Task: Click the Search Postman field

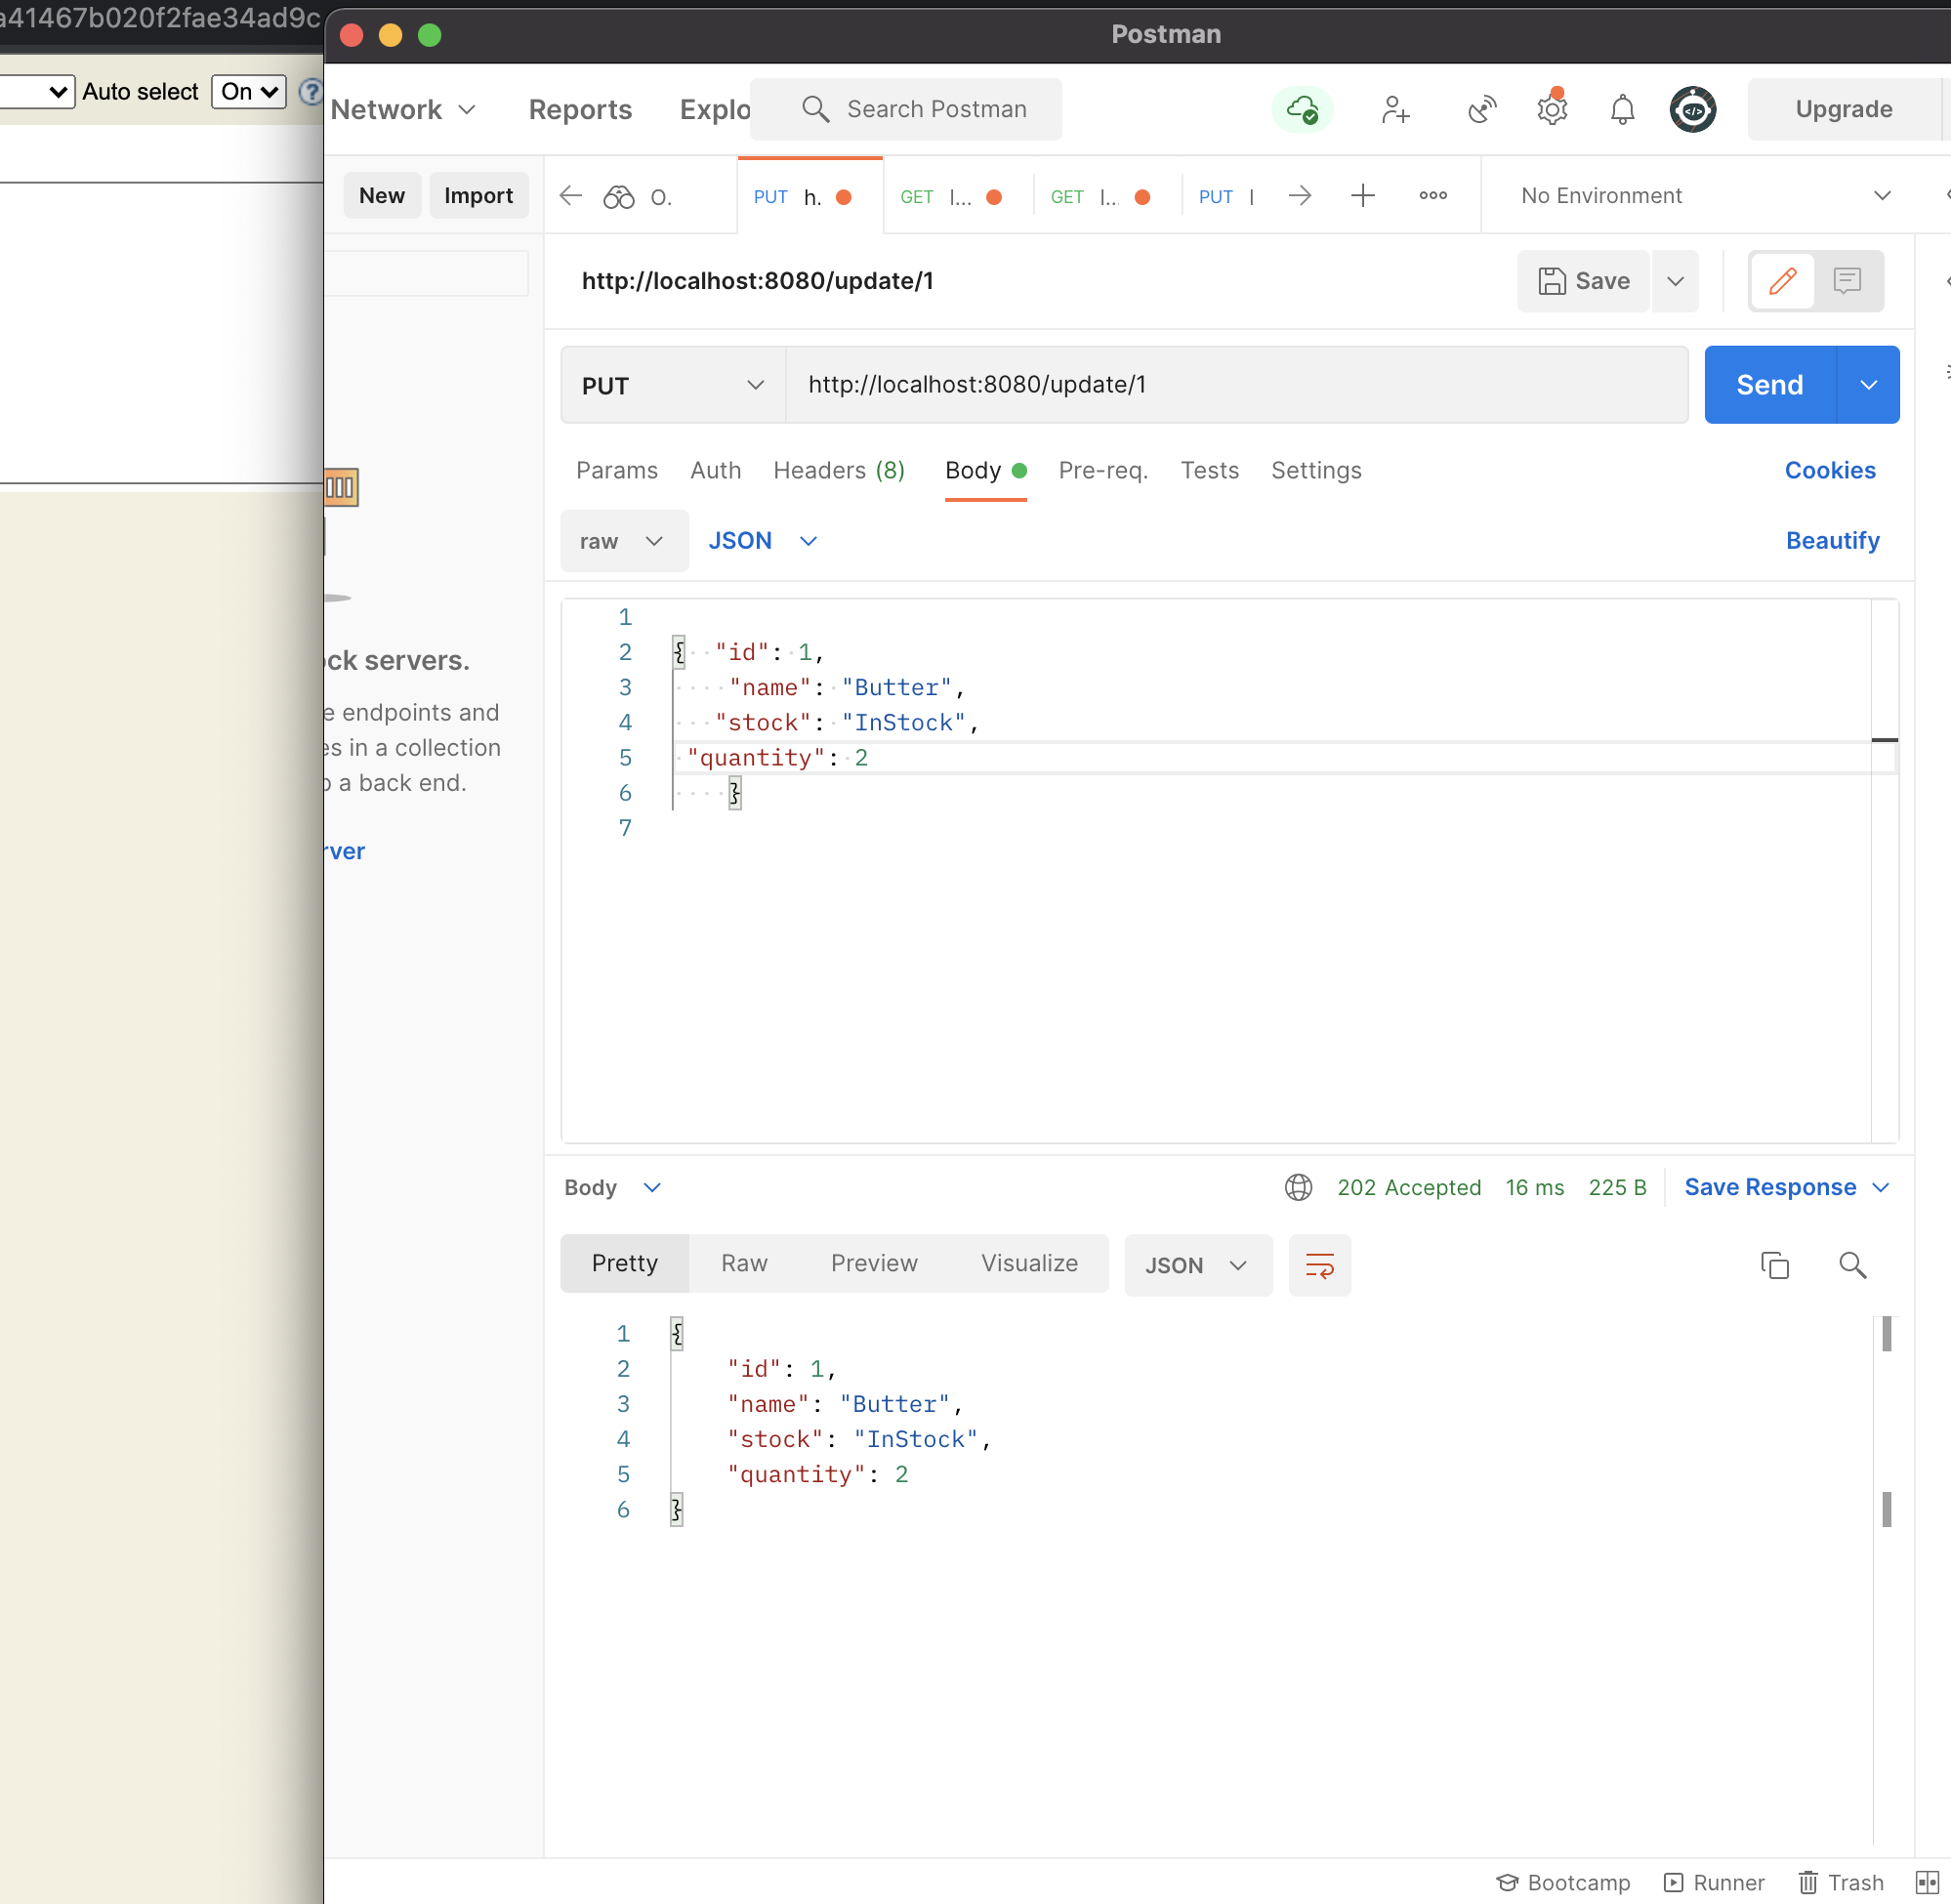Action: pyautogui.click(x=906, y=109)
